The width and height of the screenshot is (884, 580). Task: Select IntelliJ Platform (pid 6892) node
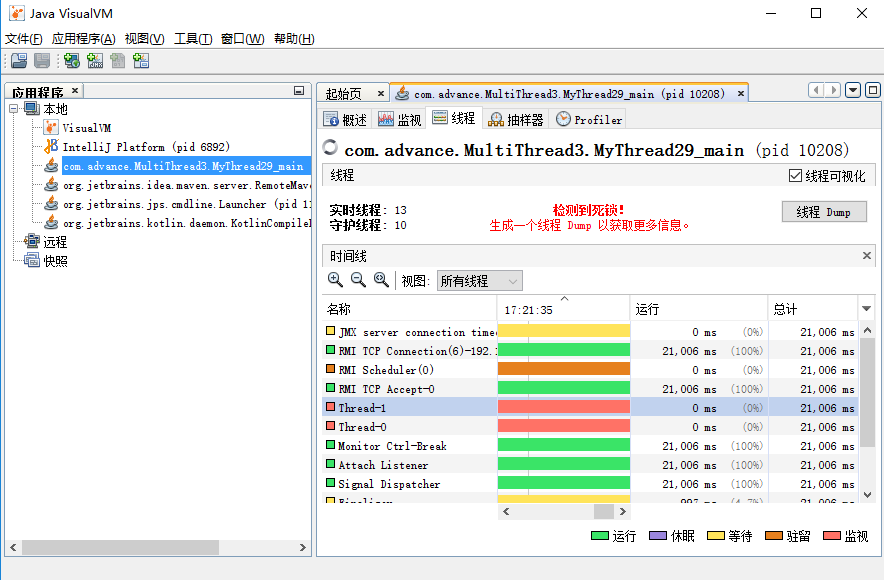[x=146, y=147]
